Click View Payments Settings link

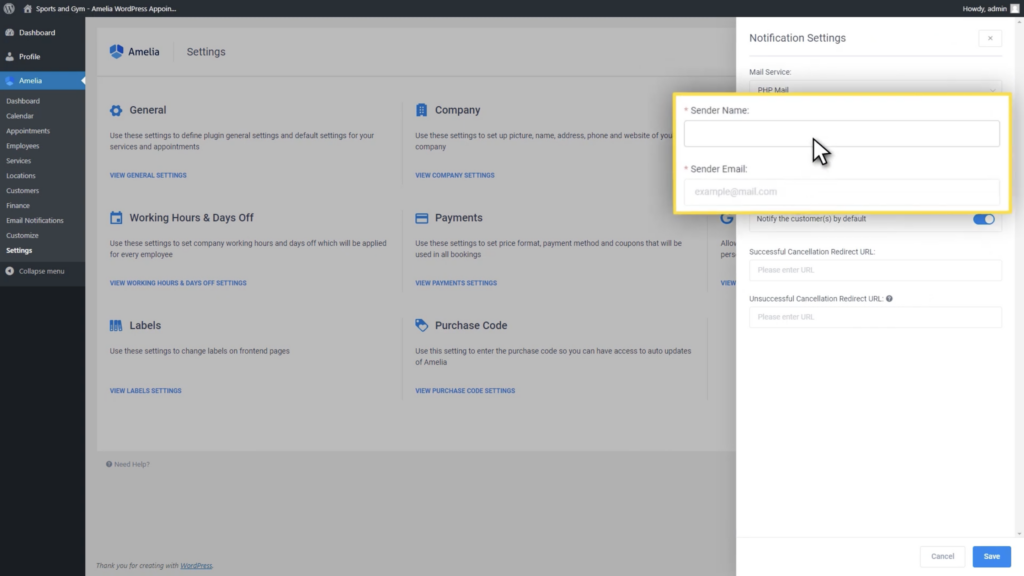pyautogui.click(x=456, y=283)
